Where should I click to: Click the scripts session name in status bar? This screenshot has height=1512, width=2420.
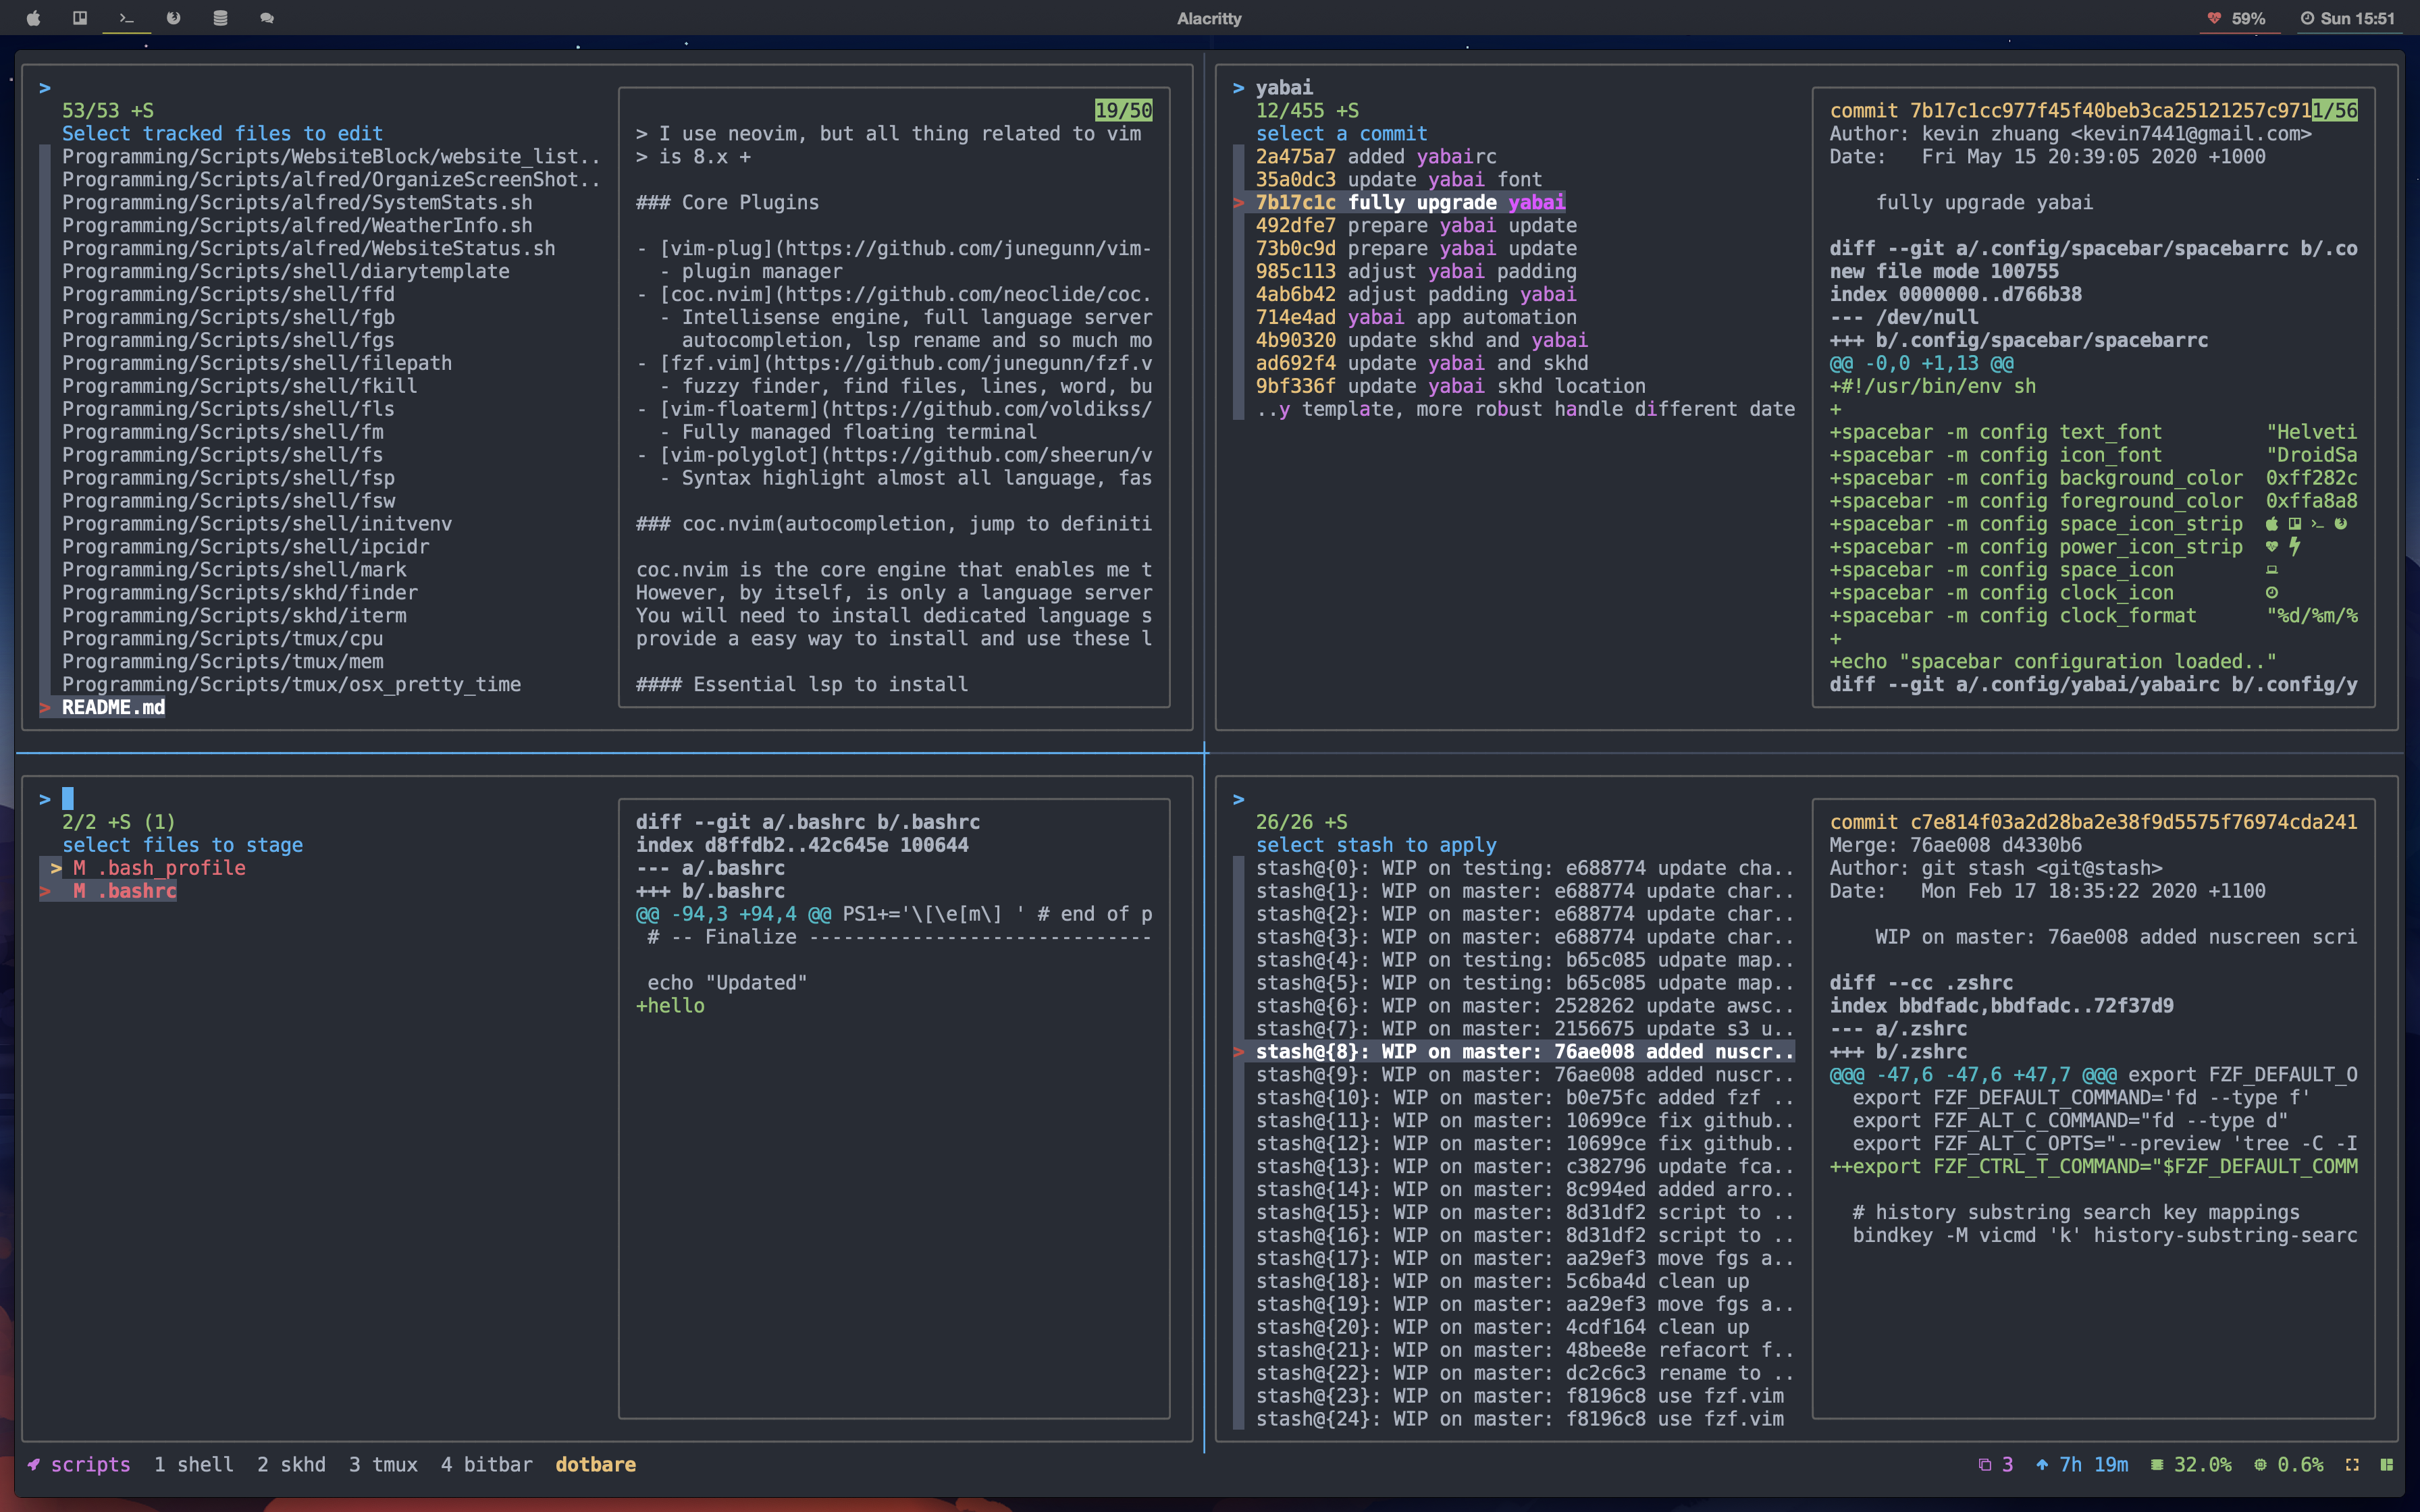91,1464
